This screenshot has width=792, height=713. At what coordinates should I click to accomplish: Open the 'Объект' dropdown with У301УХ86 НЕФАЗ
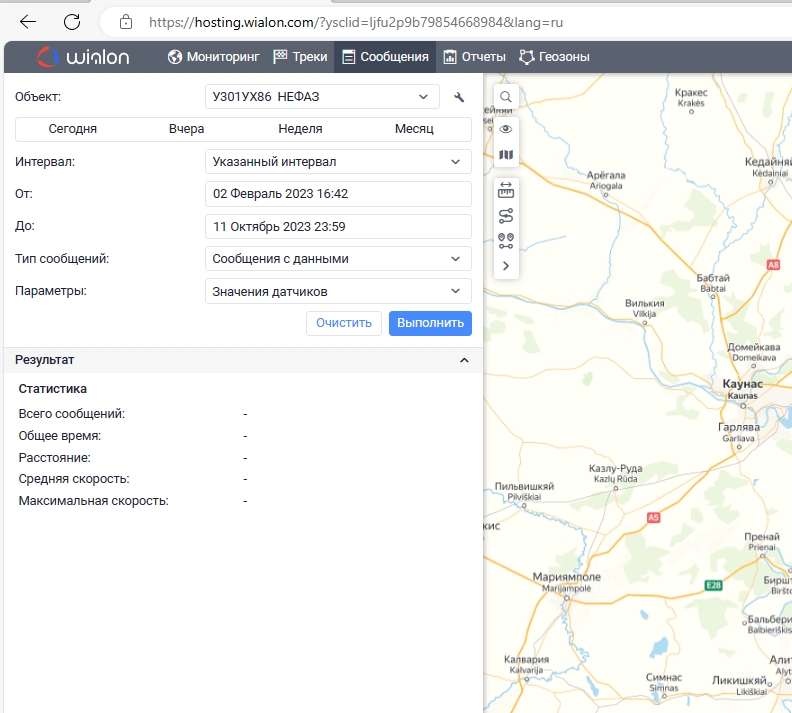click(321, 97)
